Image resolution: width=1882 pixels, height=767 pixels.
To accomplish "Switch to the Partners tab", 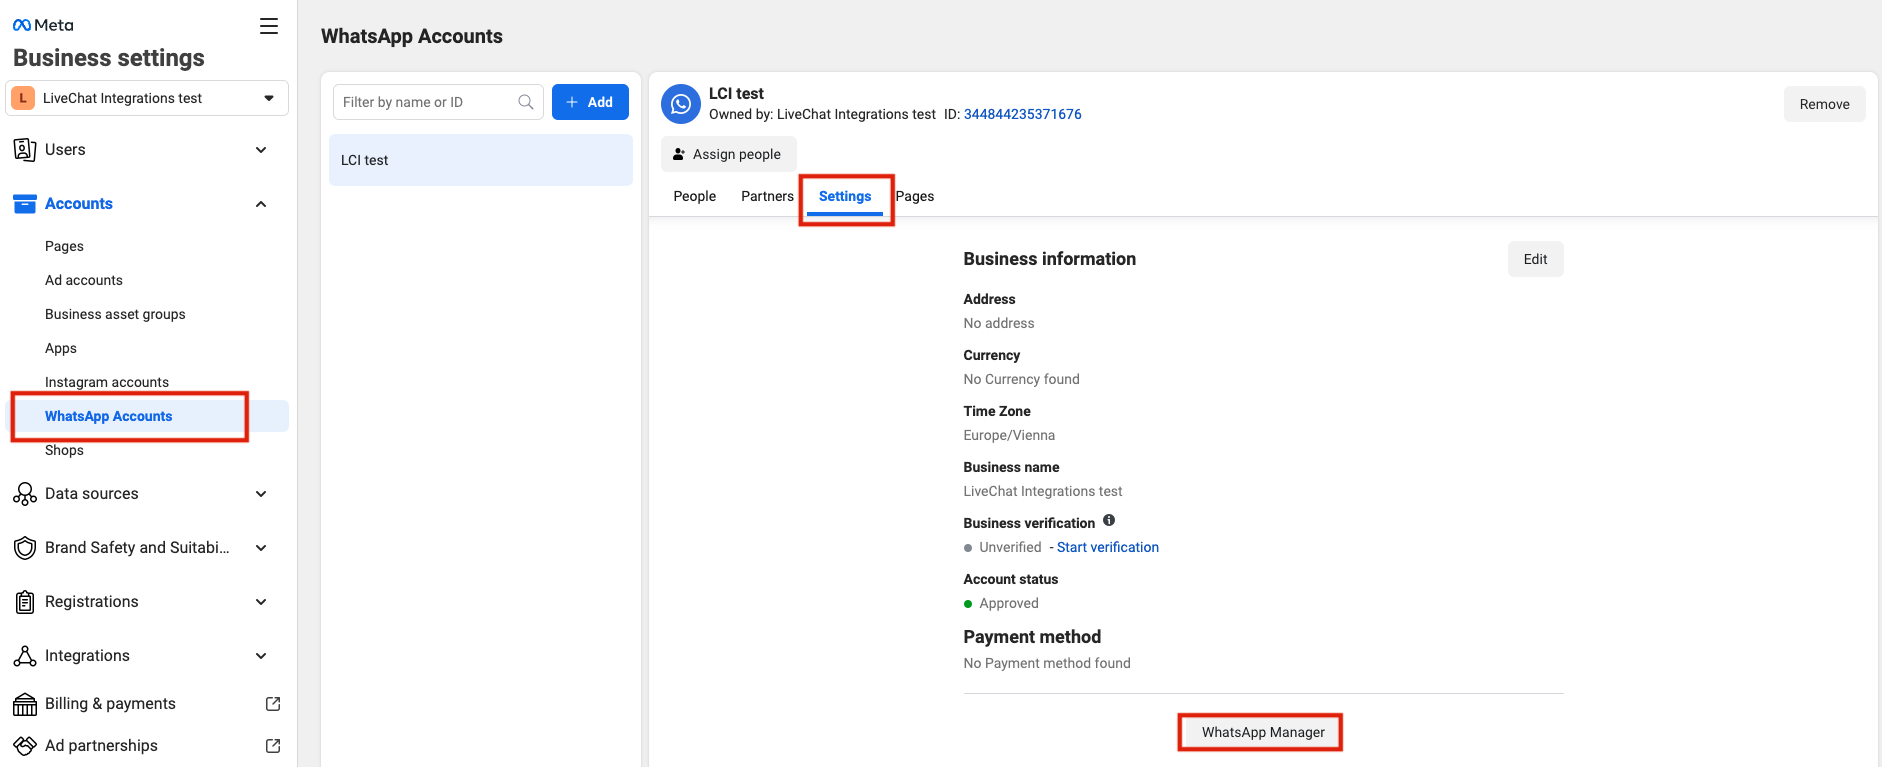I will pyautogui.click(x=767, y=196).
